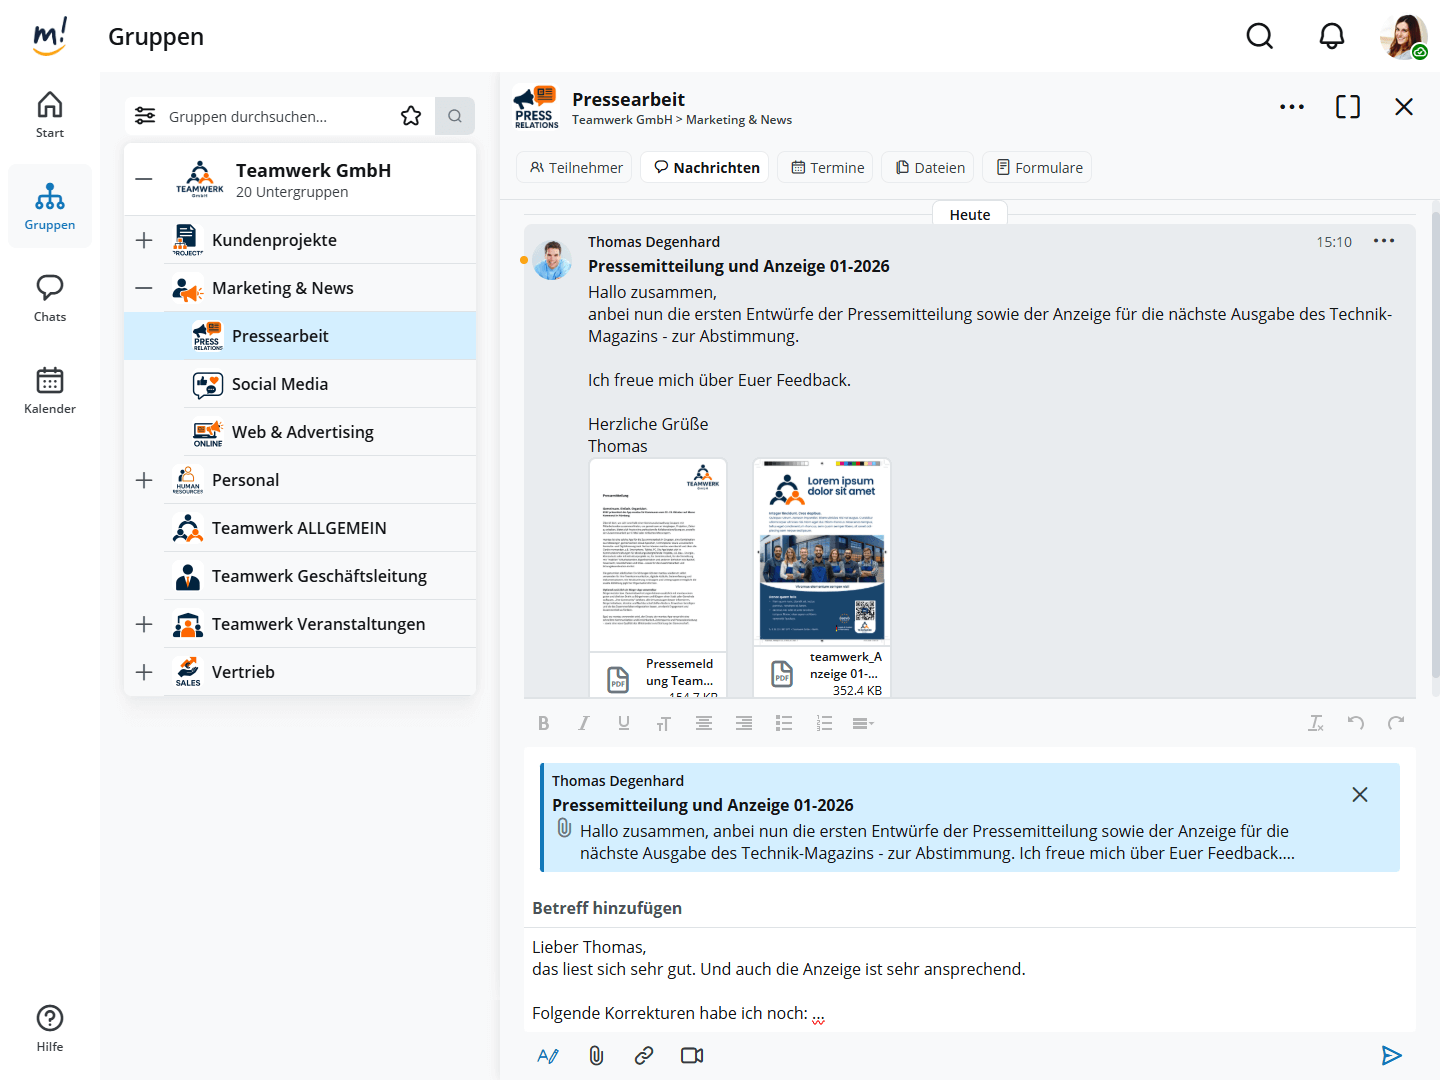Select the Social Media subgroup
The image size is (1440, 1080).
click(x=280, y=384)
